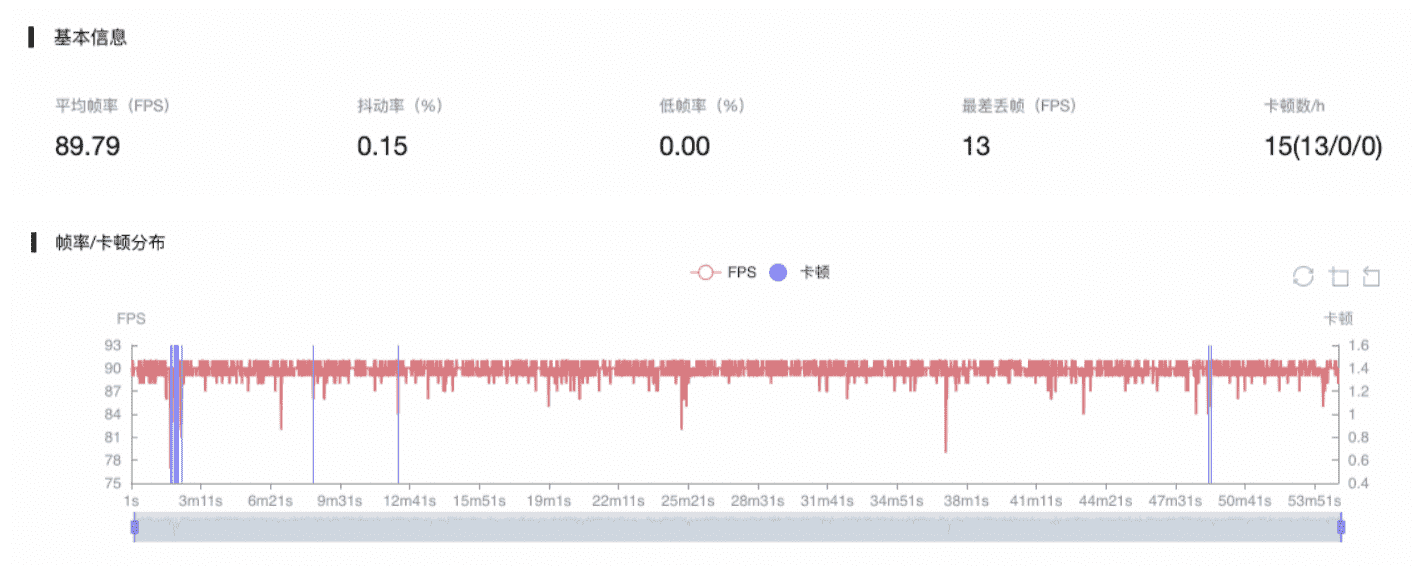Click the FPS title above the left axis
1414x574 pixels.
tap(131, 319)
